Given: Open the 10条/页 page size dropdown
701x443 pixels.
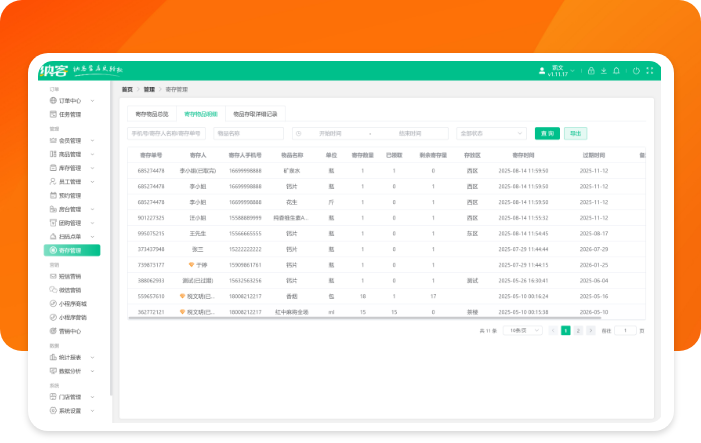Looking at the screenshot, I should point(516,329).
